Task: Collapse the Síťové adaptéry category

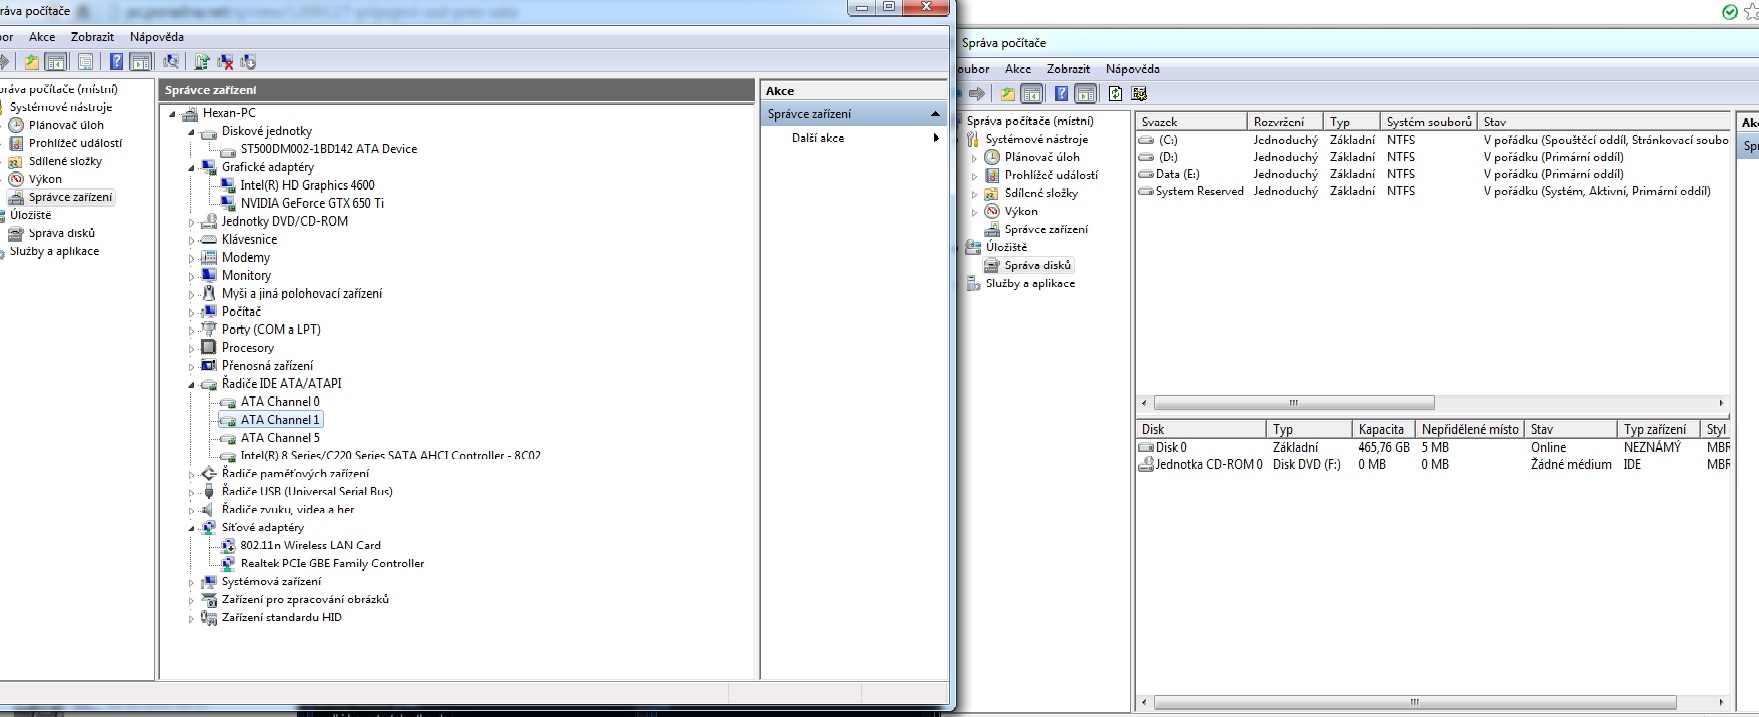Action: click(x=191, y=528)
